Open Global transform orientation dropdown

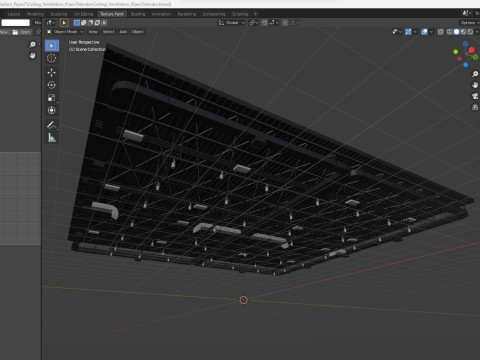pos(232,23)
